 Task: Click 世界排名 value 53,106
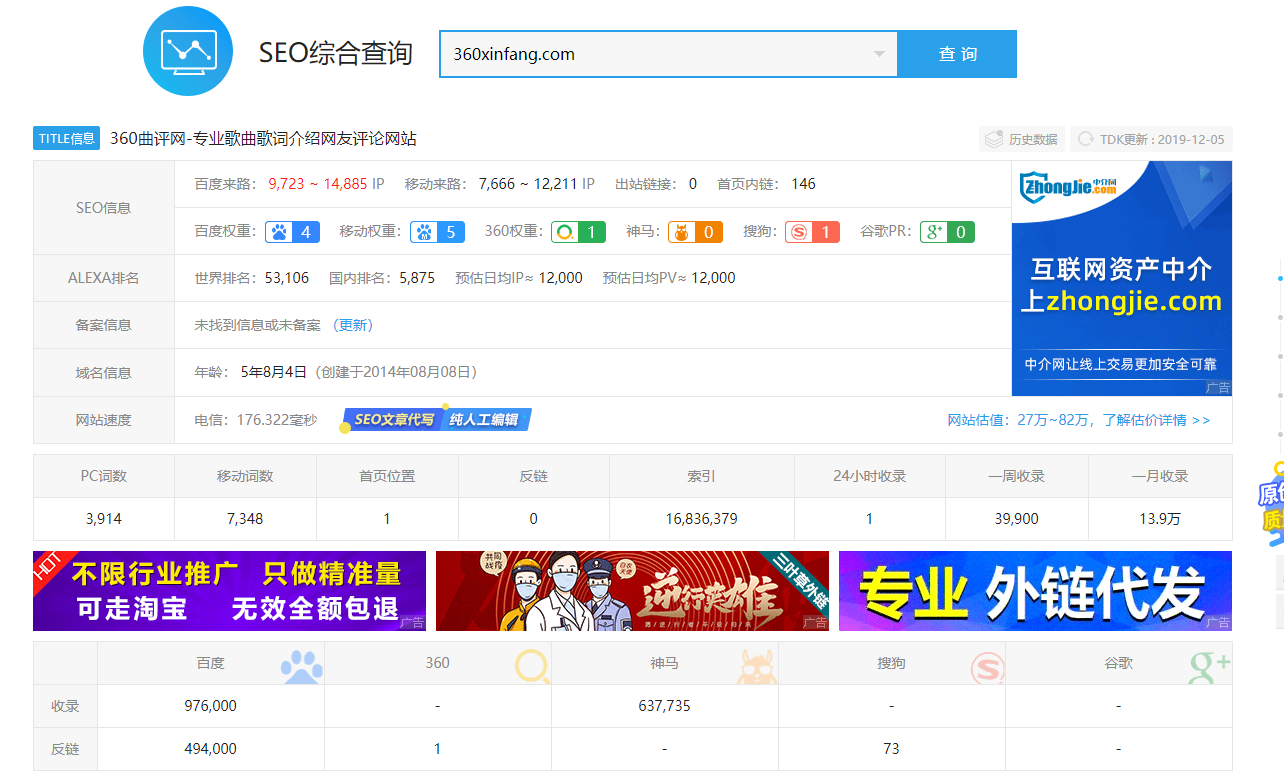[287, 278]
